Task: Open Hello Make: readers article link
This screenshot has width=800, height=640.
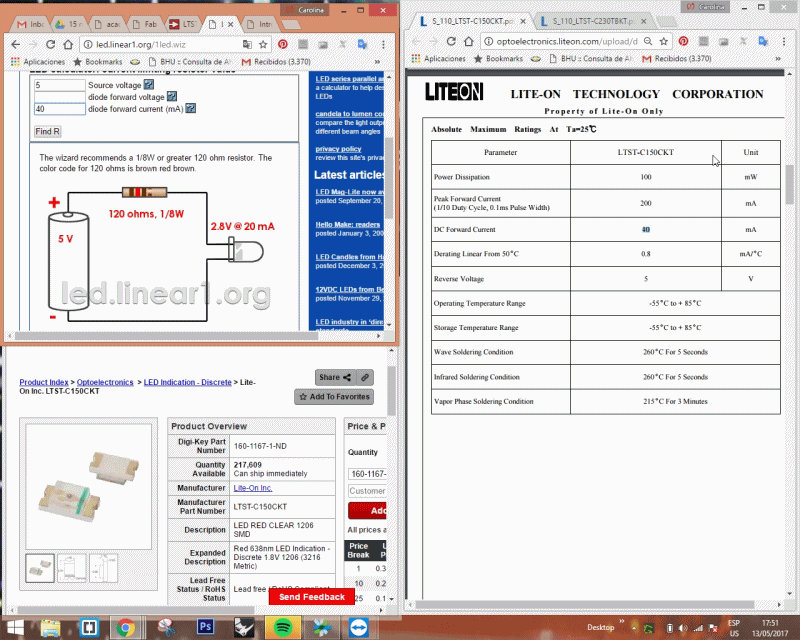Action: pos(347,224)
